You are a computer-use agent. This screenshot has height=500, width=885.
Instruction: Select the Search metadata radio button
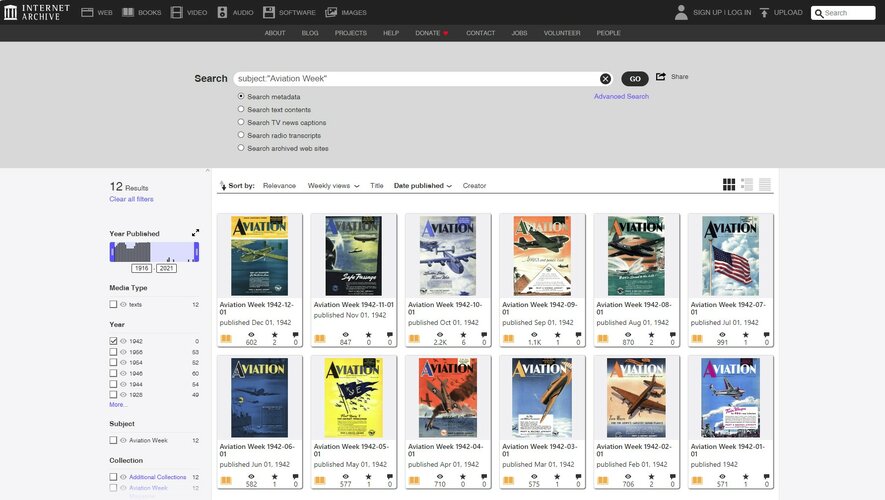241,97
